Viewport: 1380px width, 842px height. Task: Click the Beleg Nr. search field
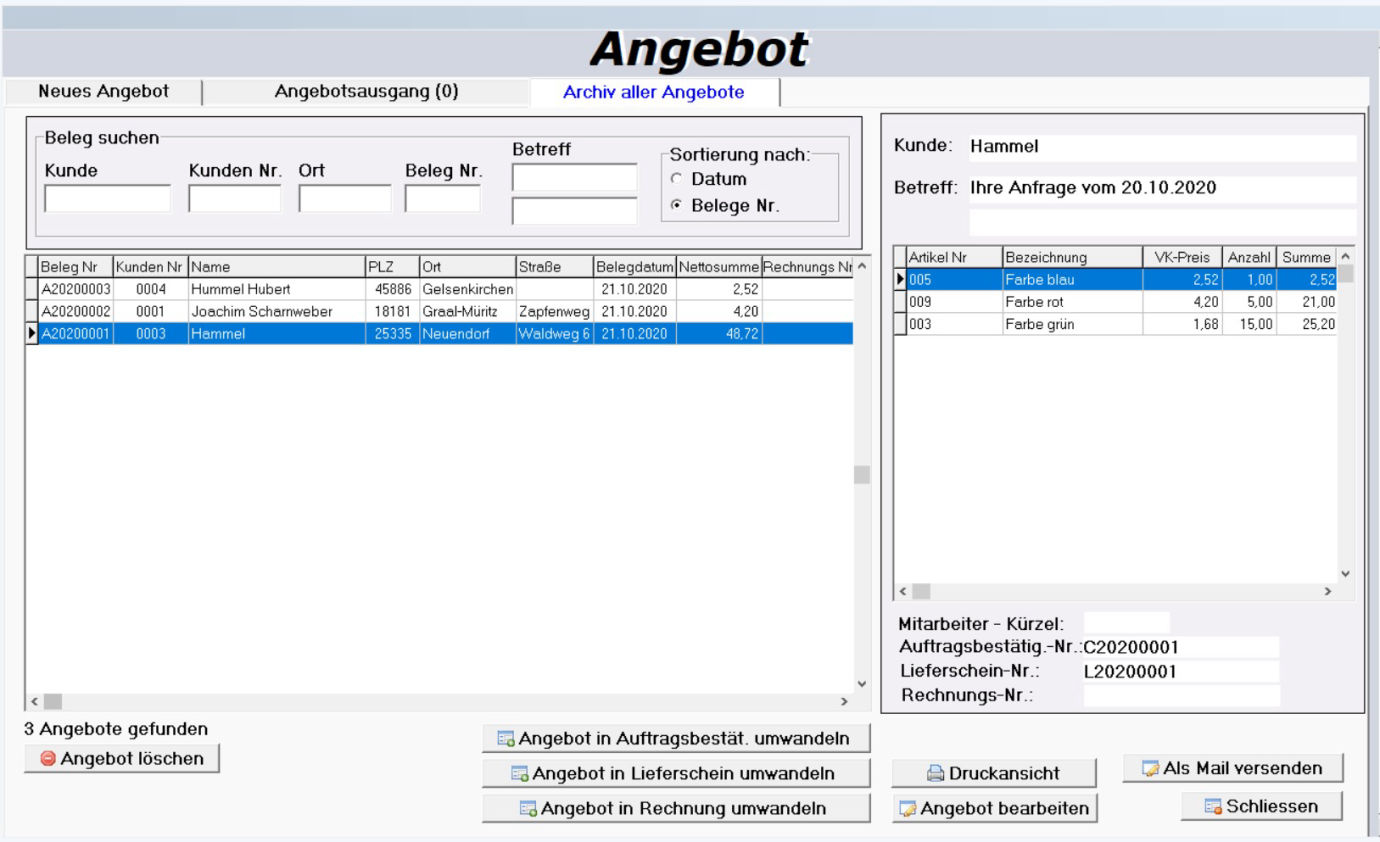[x=442, y=199]
